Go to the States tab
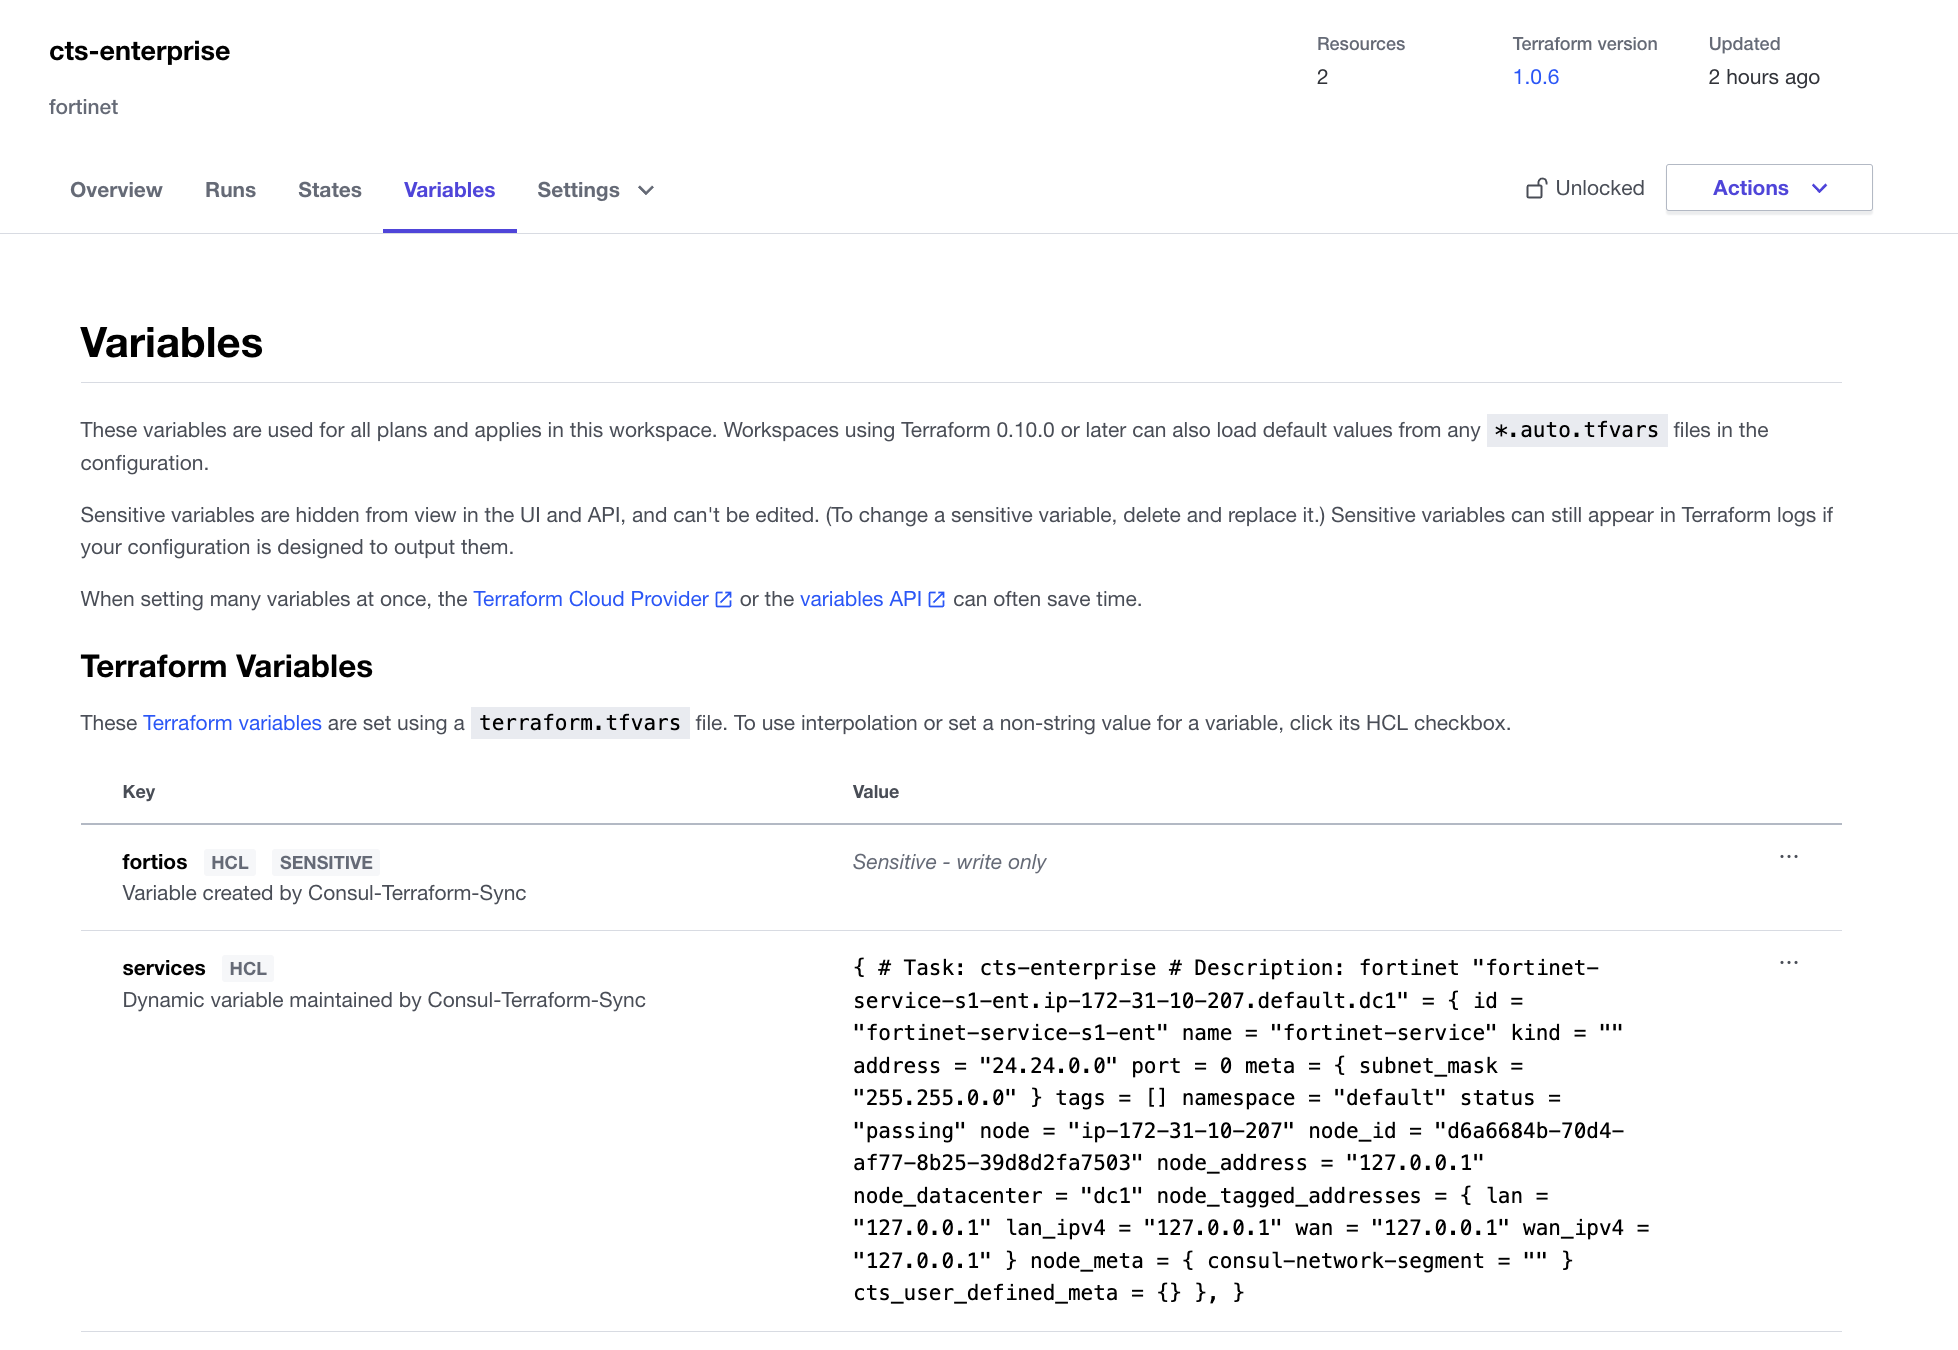 pos(329,190)
